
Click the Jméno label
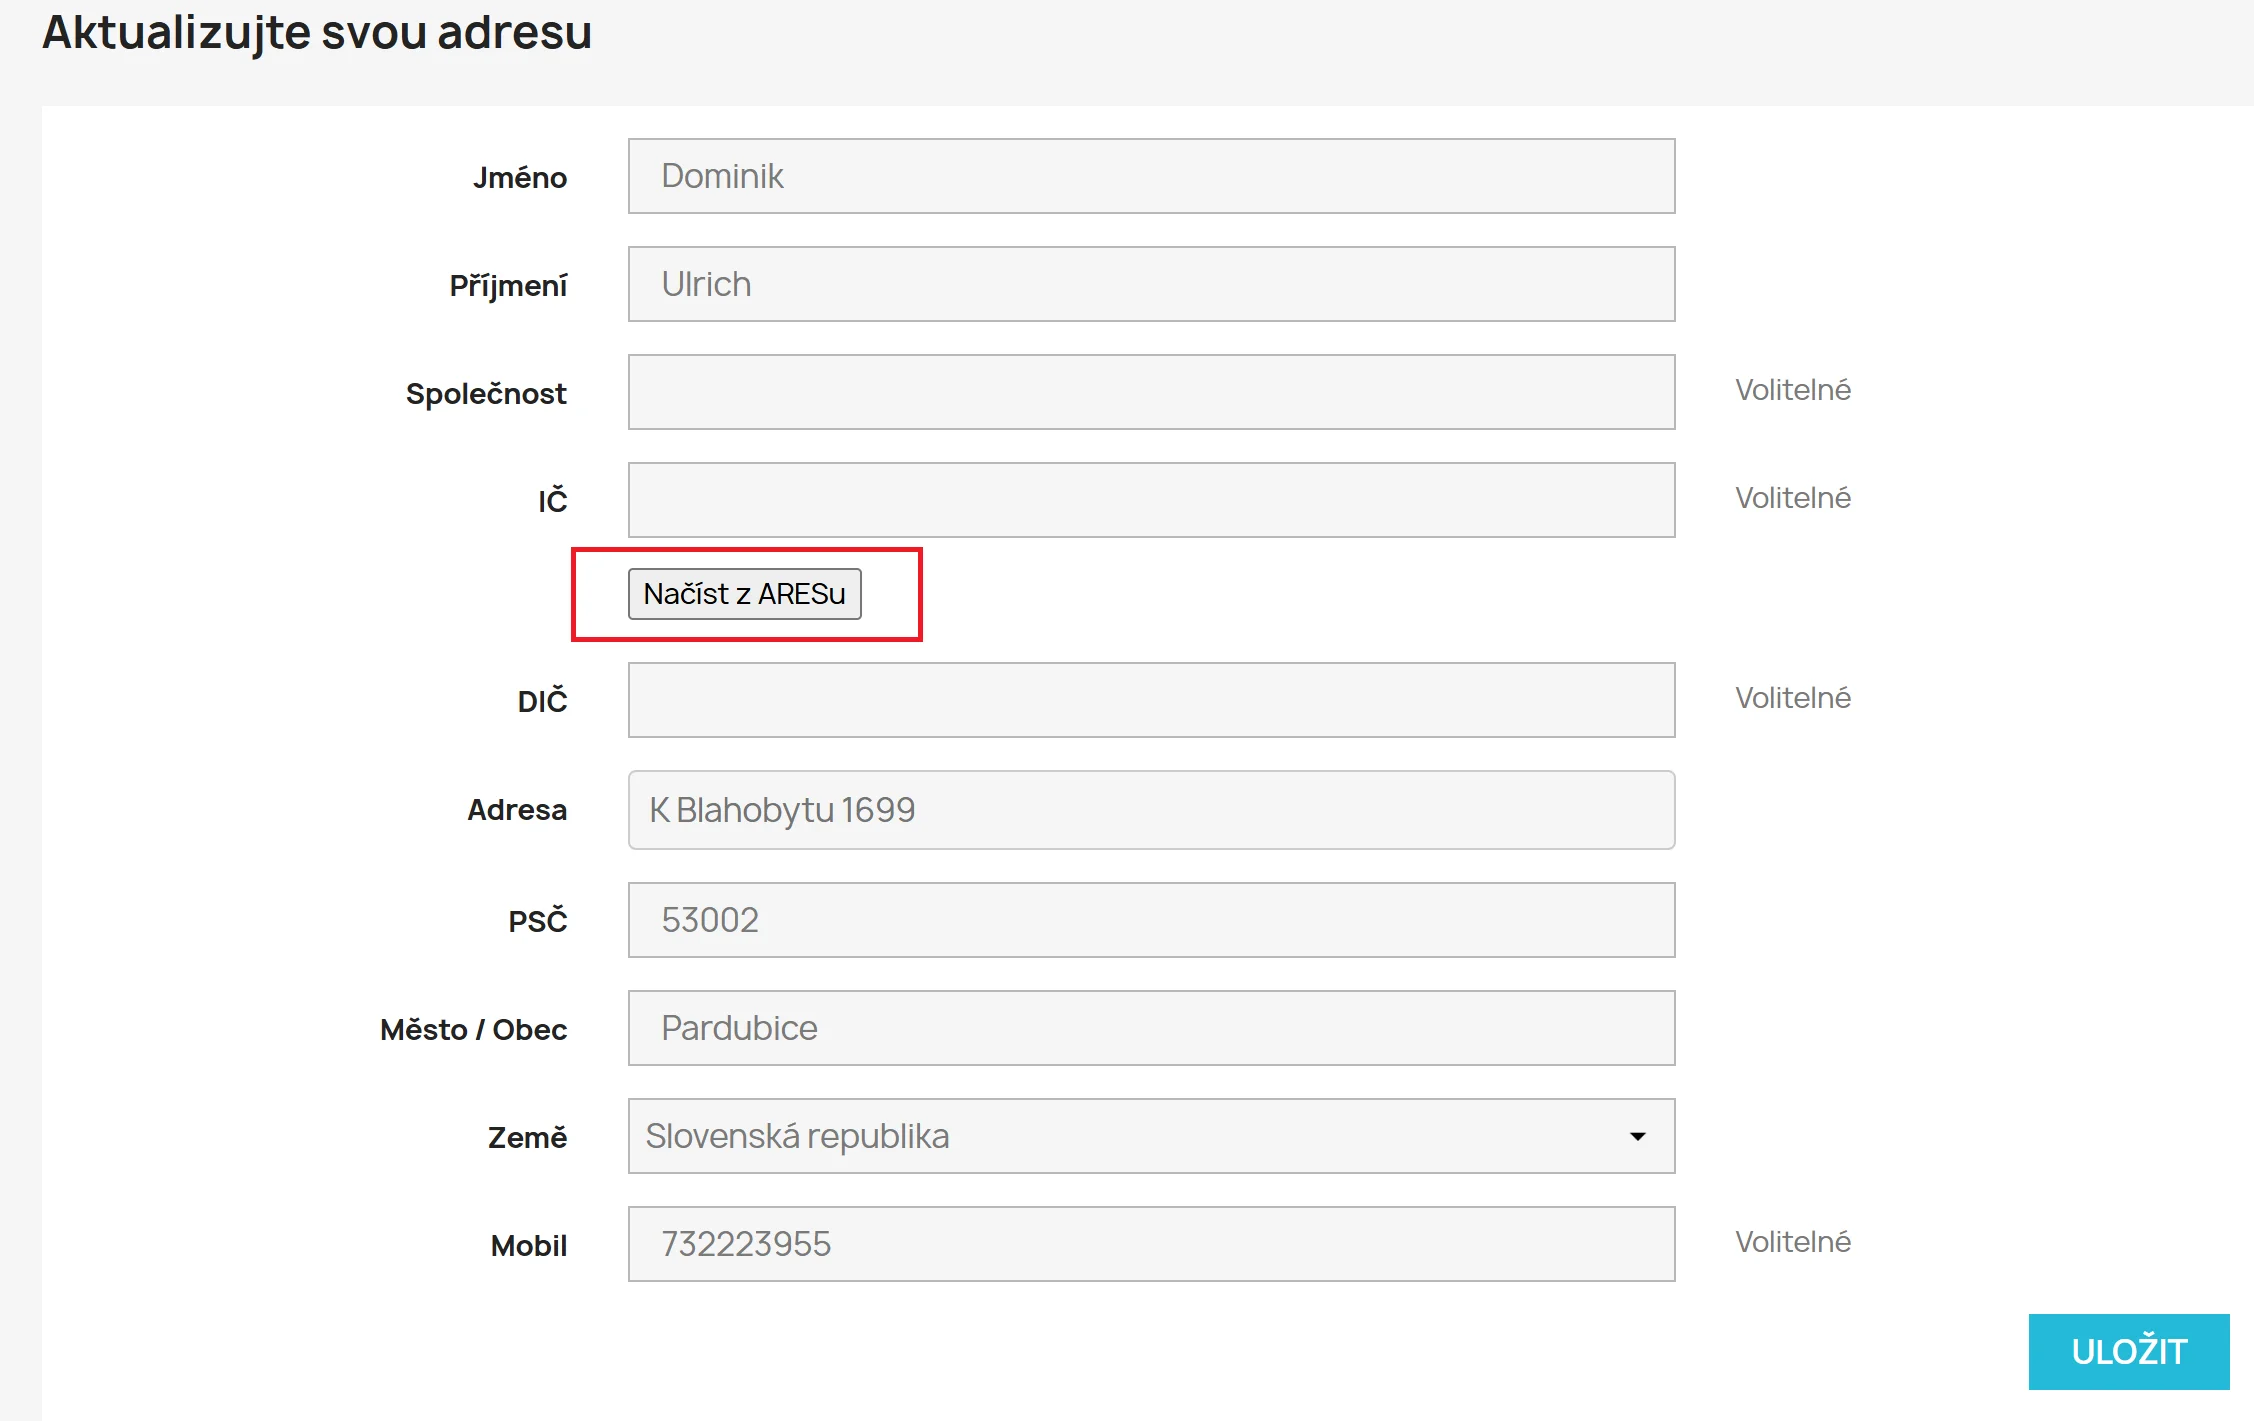pyautogui.click(x=519, y=178)
